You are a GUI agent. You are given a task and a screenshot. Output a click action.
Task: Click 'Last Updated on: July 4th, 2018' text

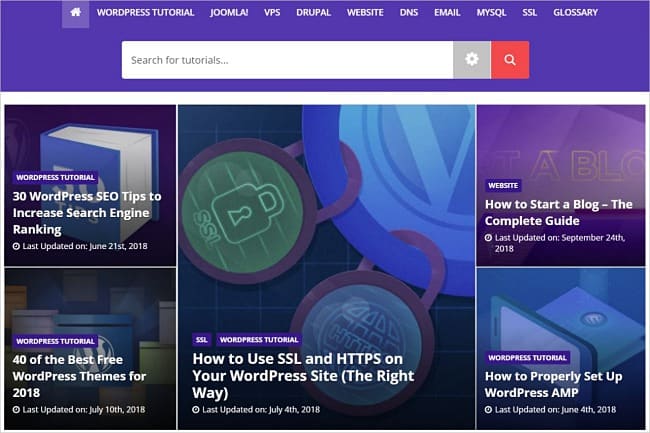261,410
